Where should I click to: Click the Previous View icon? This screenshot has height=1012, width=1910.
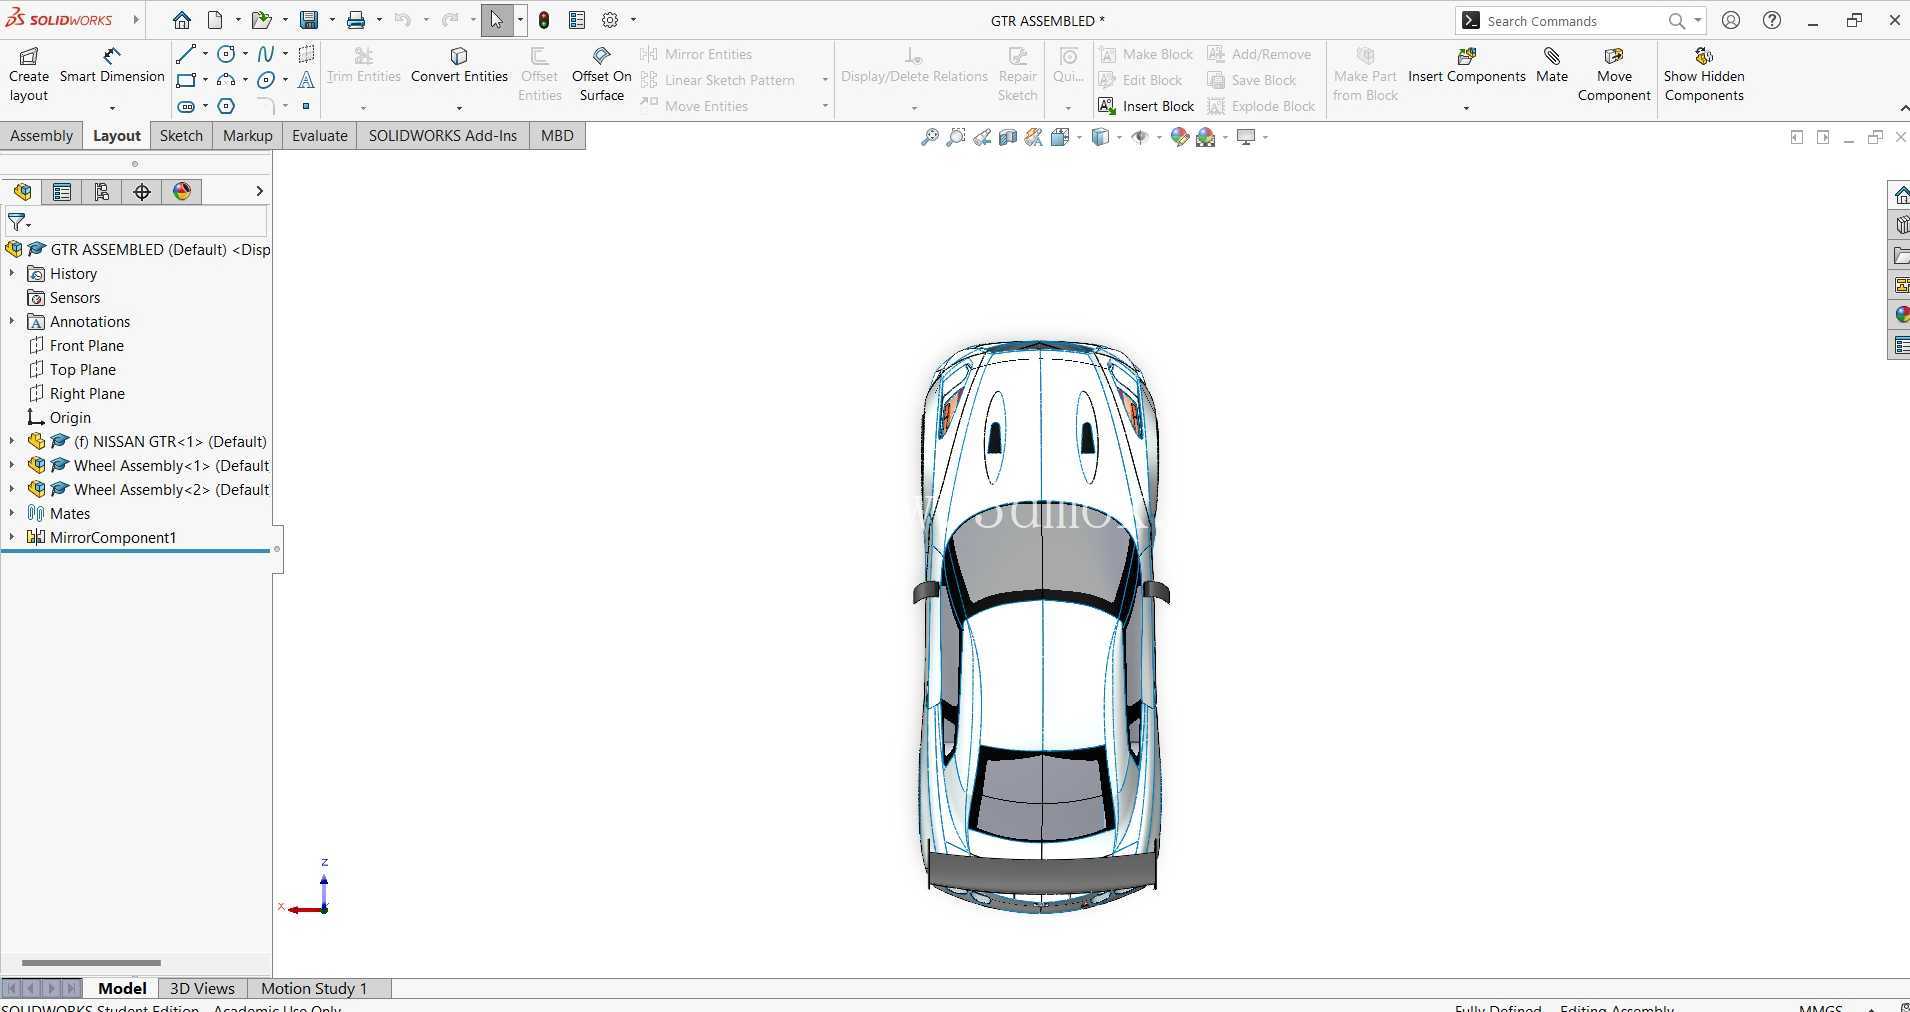[x=982, y=137]
